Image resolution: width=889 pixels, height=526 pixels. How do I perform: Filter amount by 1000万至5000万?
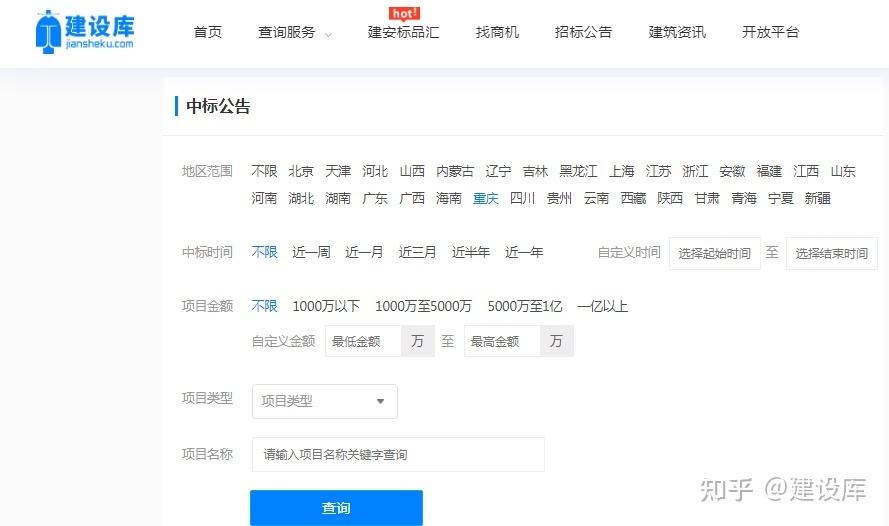424,307
